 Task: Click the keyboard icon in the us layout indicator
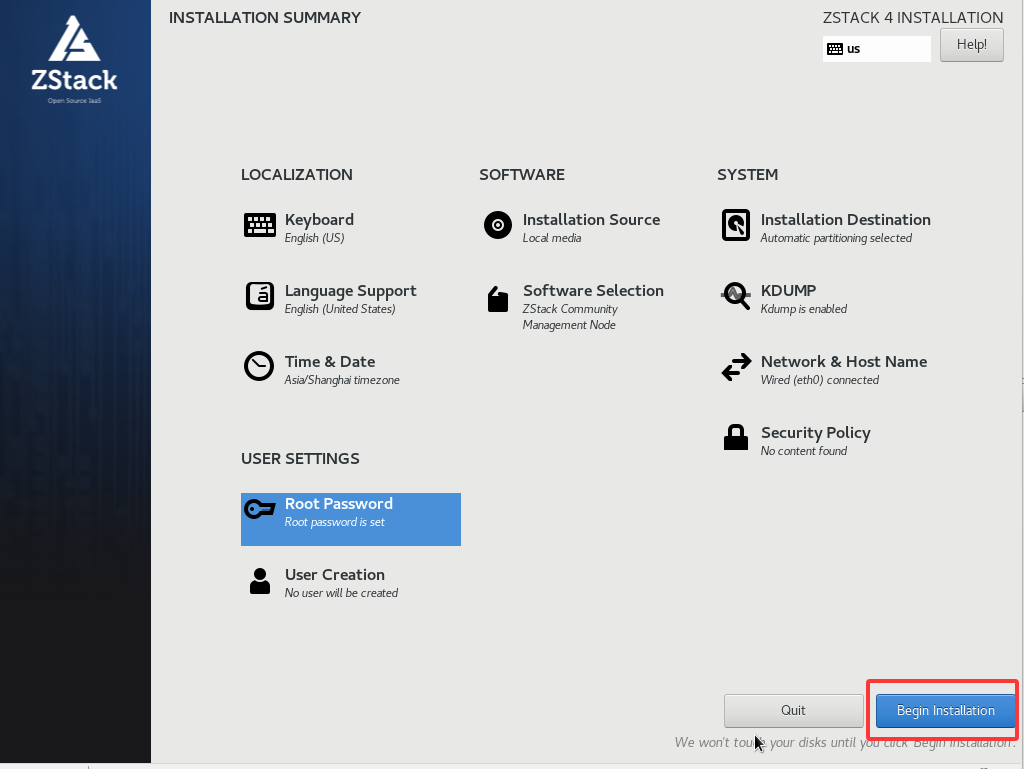(835, 49)
